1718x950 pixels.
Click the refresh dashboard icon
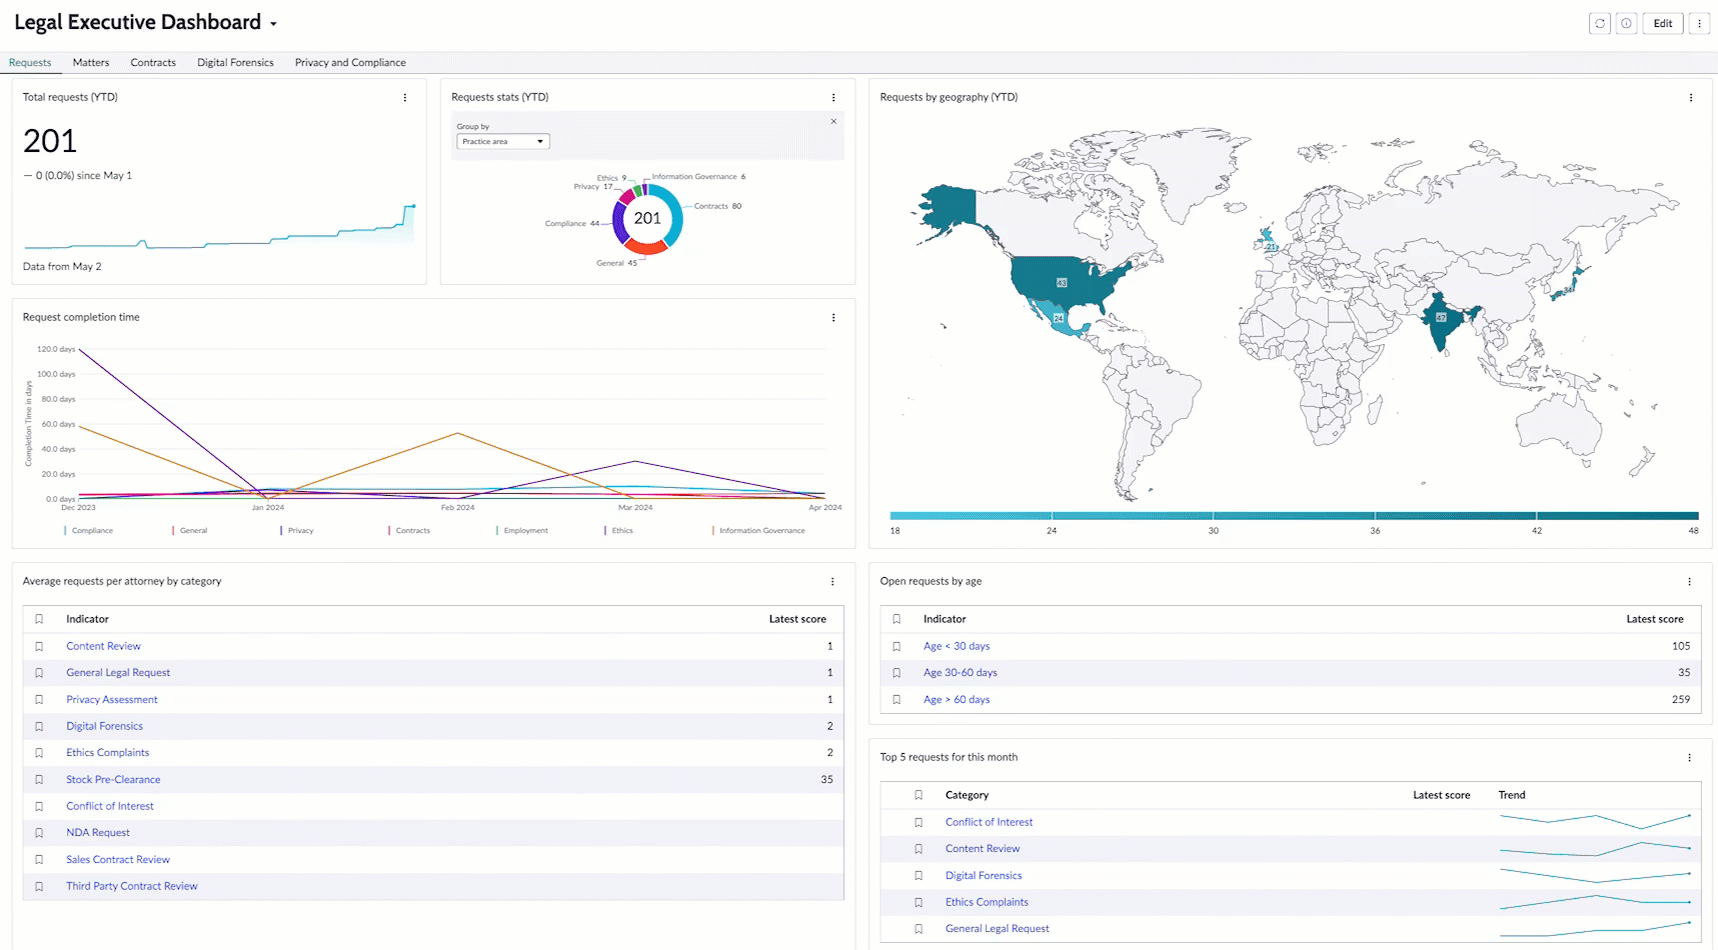coord(1600,23)
